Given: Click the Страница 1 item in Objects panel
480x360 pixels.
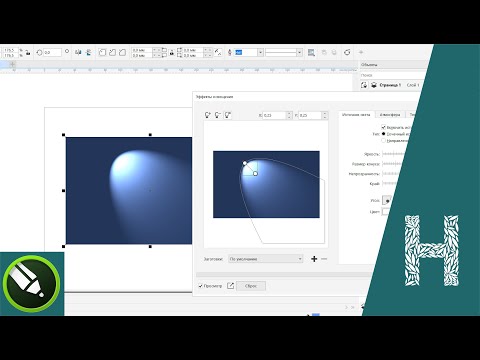Looking at the screenshot, I should pyautogui.click(x=390, y=85).
